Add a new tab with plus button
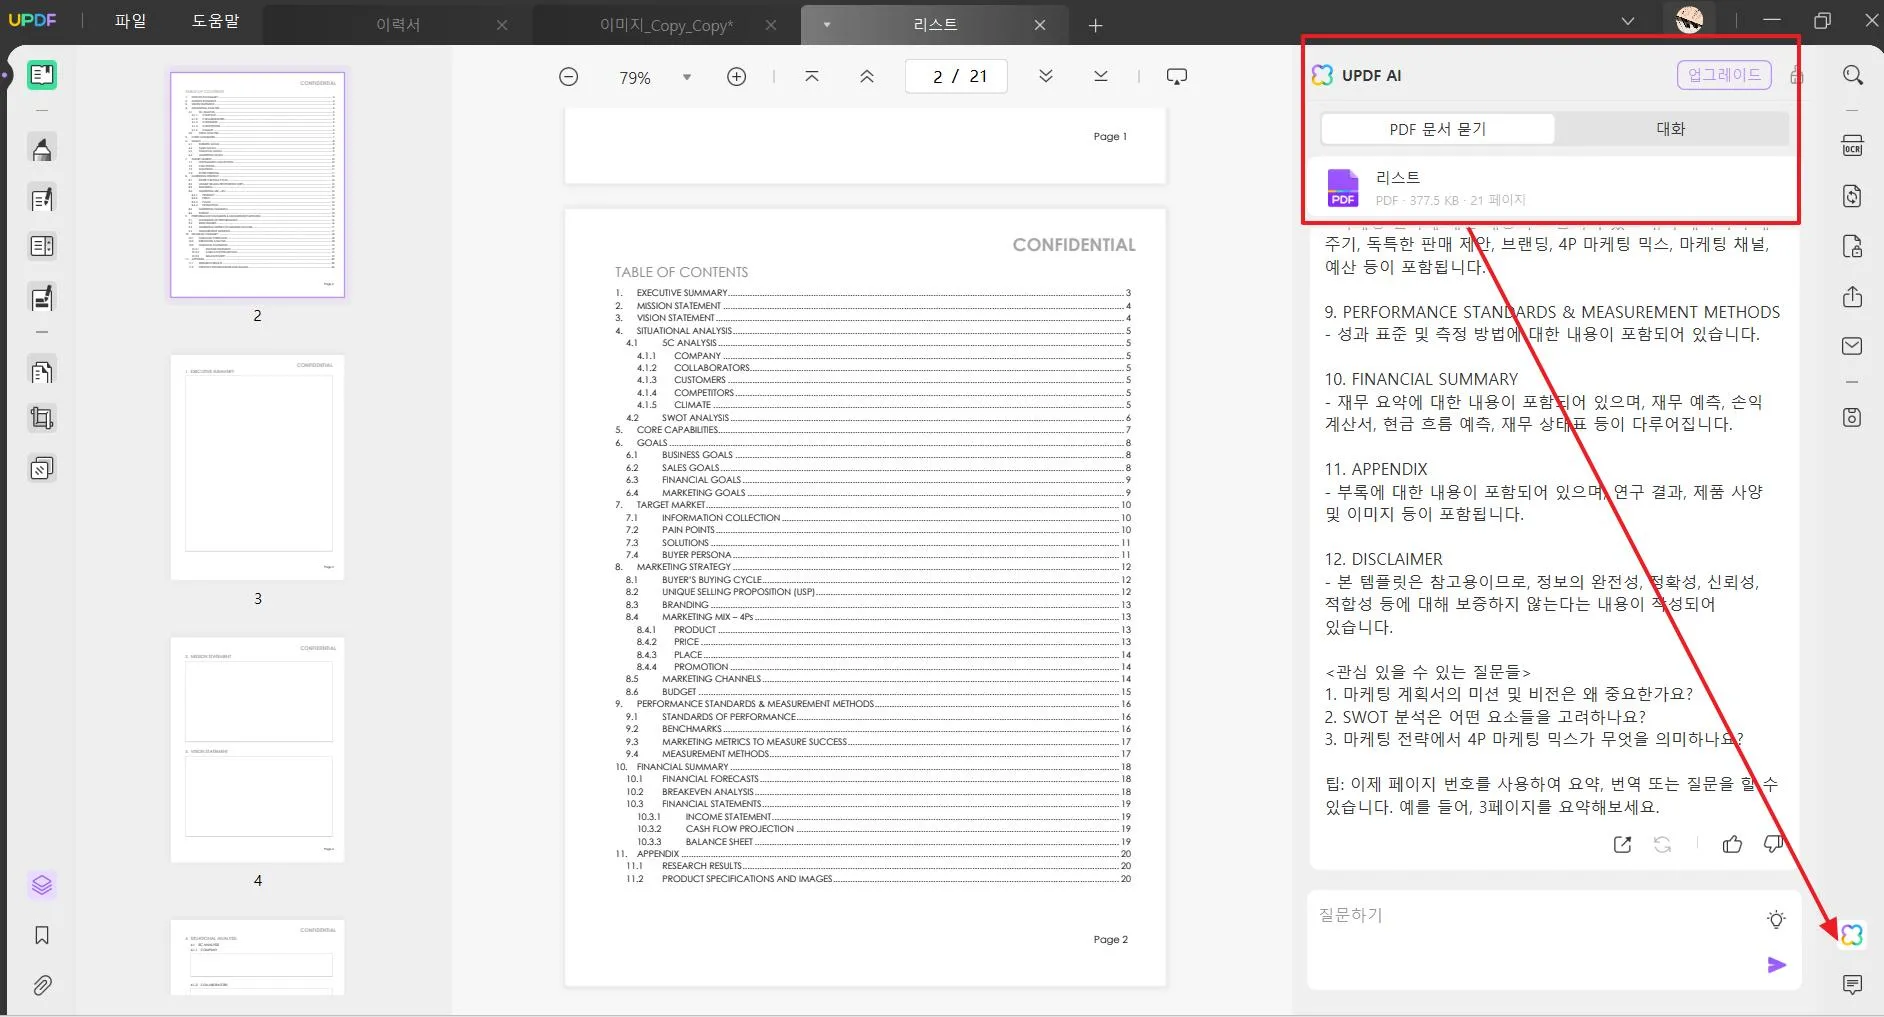Image resolution: width=1884 pixels, height=1017 pixels. pos(1095,26)
